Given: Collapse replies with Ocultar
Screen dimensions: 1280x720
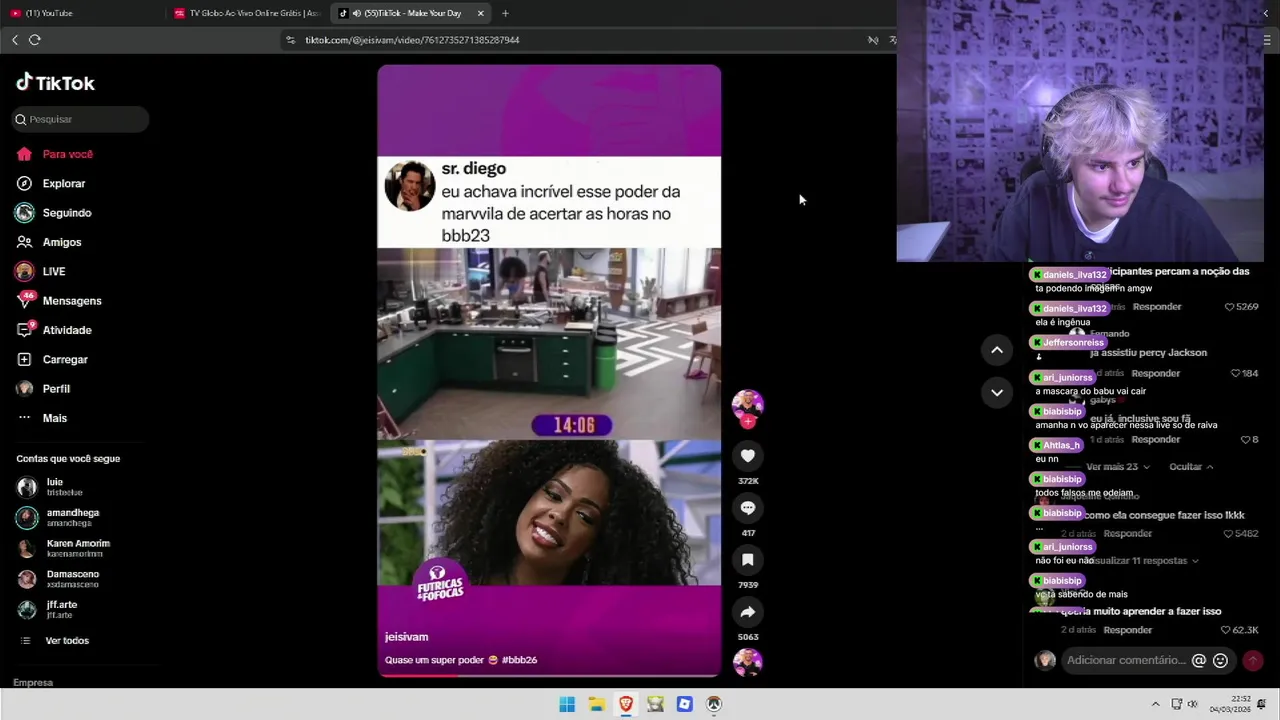Looking at the screenshot, I should [1191, 467].
